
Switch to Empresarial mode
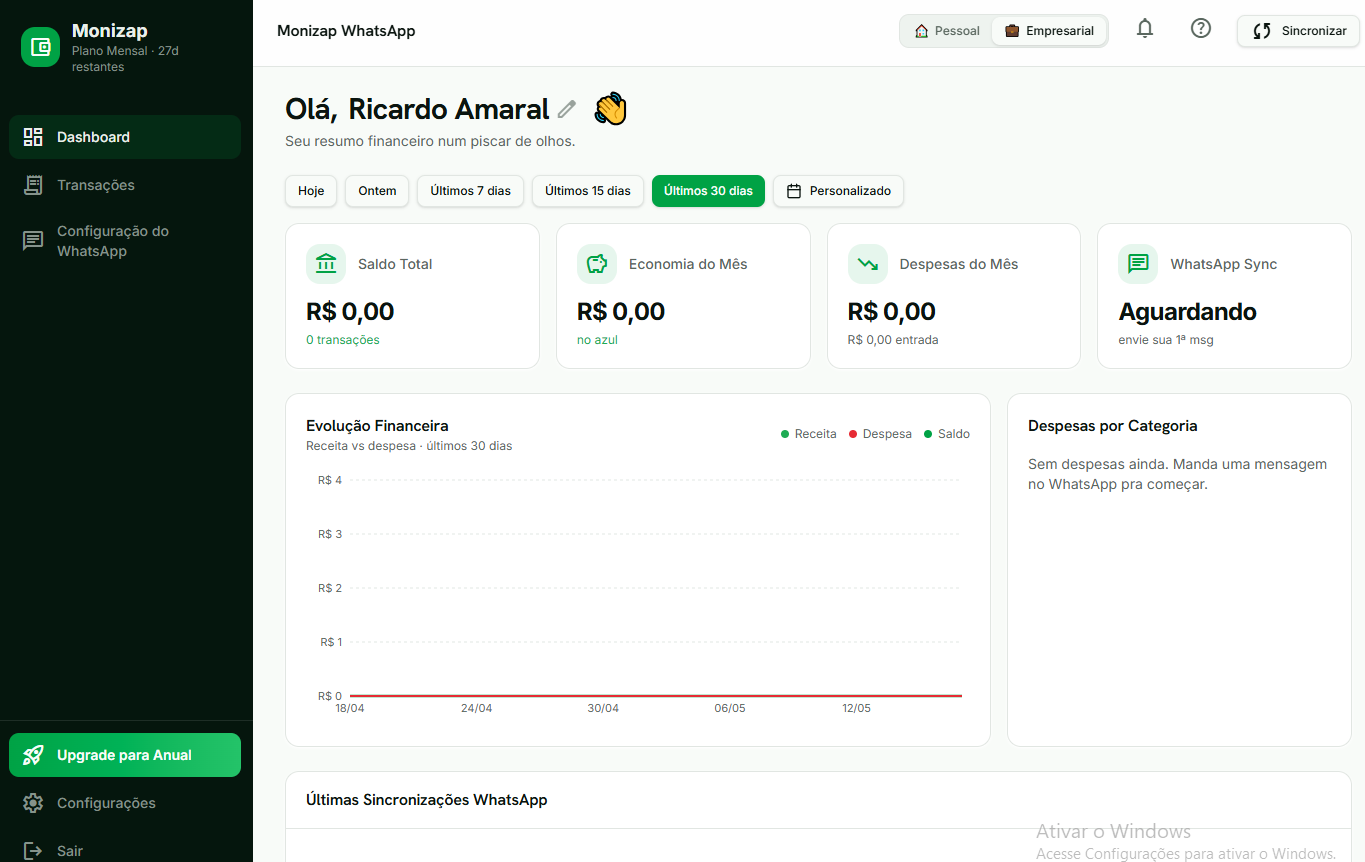tap(1049, 31)
